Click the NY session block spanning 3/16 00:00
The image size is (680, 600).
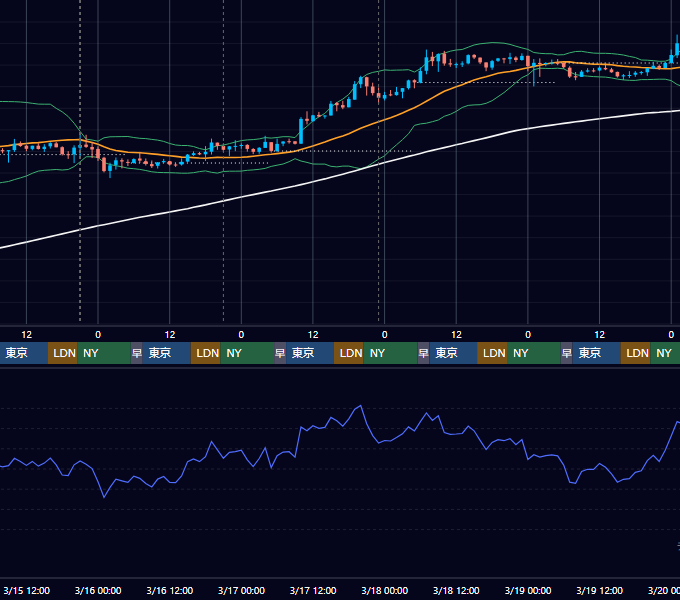(104, 353)
